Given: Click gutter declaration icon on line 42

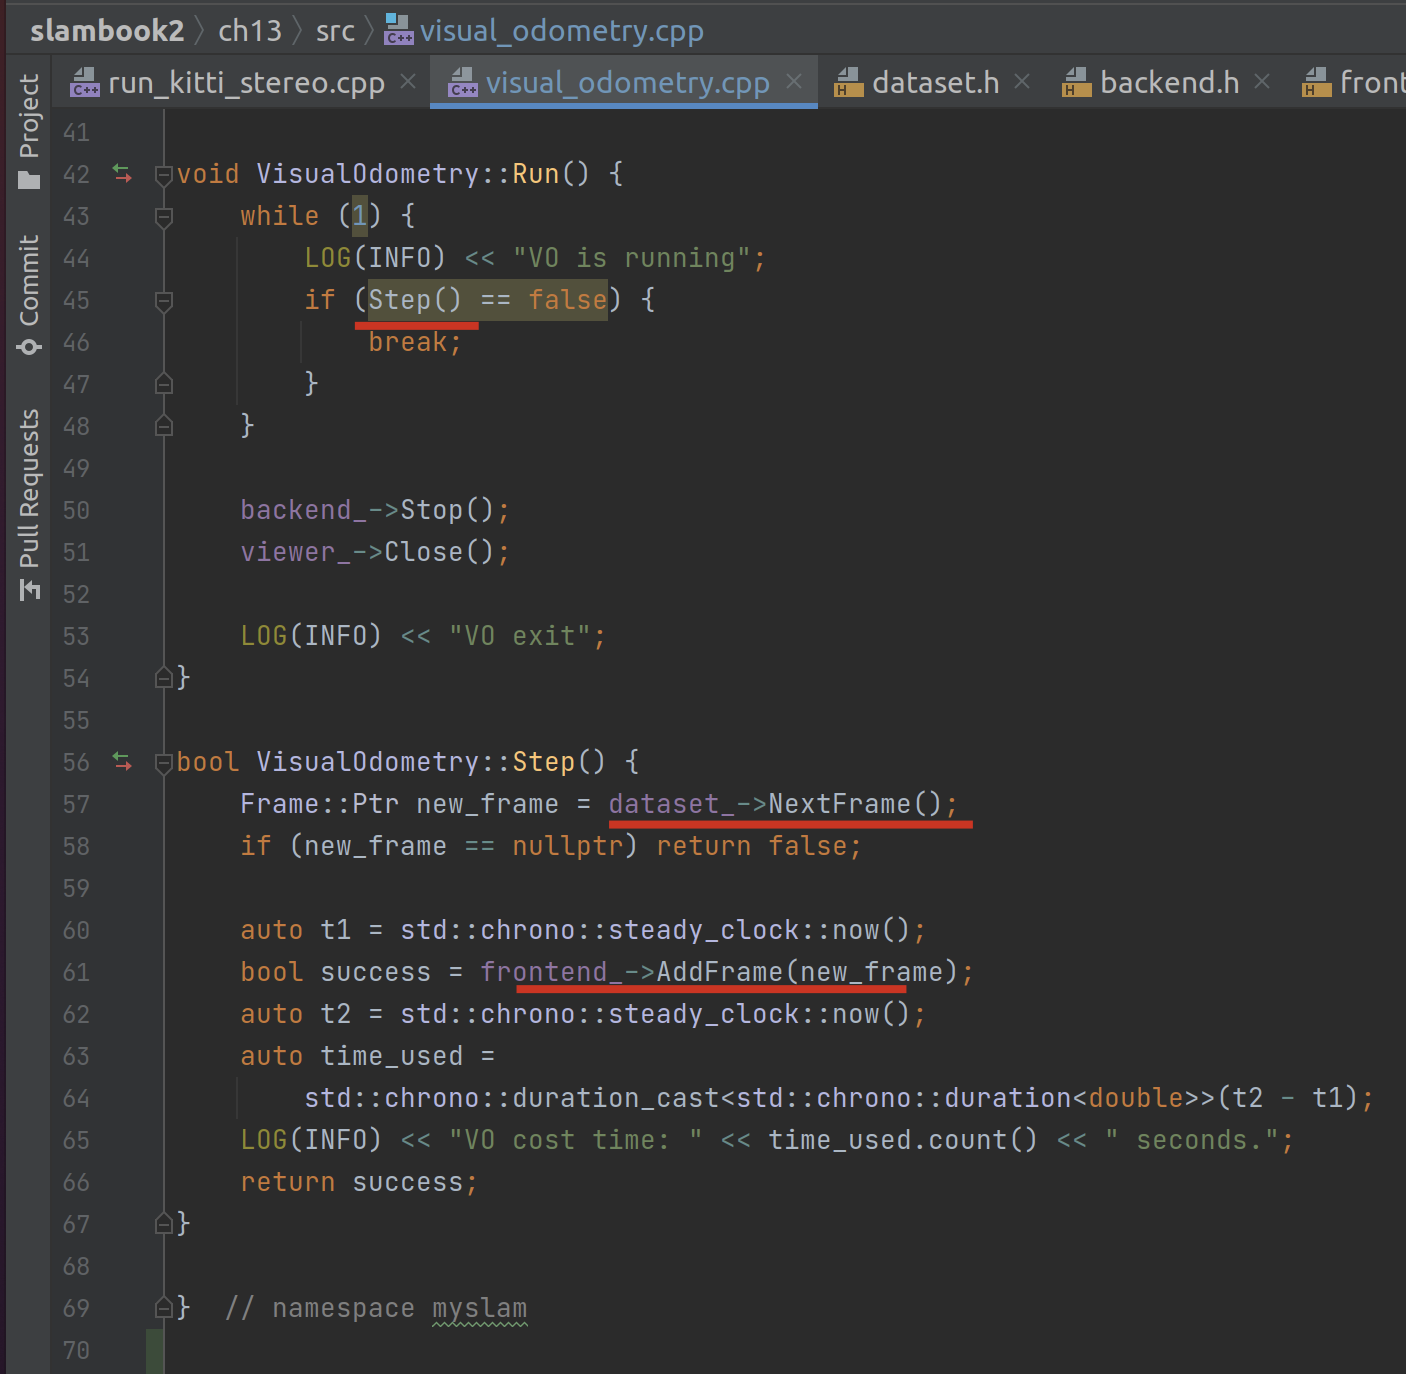Looking at the screenshot, I should 122,174.
